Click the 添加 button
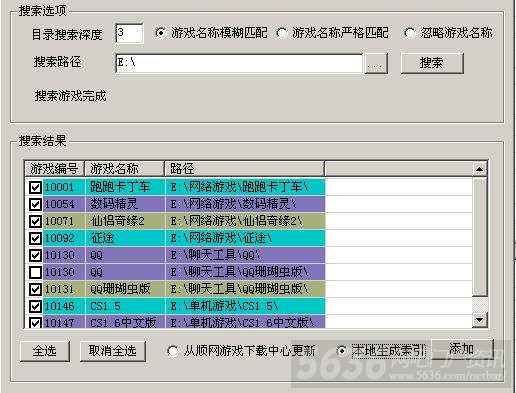Image resolution: width=516 pixels, height=393 pixels. pos(462,349)
